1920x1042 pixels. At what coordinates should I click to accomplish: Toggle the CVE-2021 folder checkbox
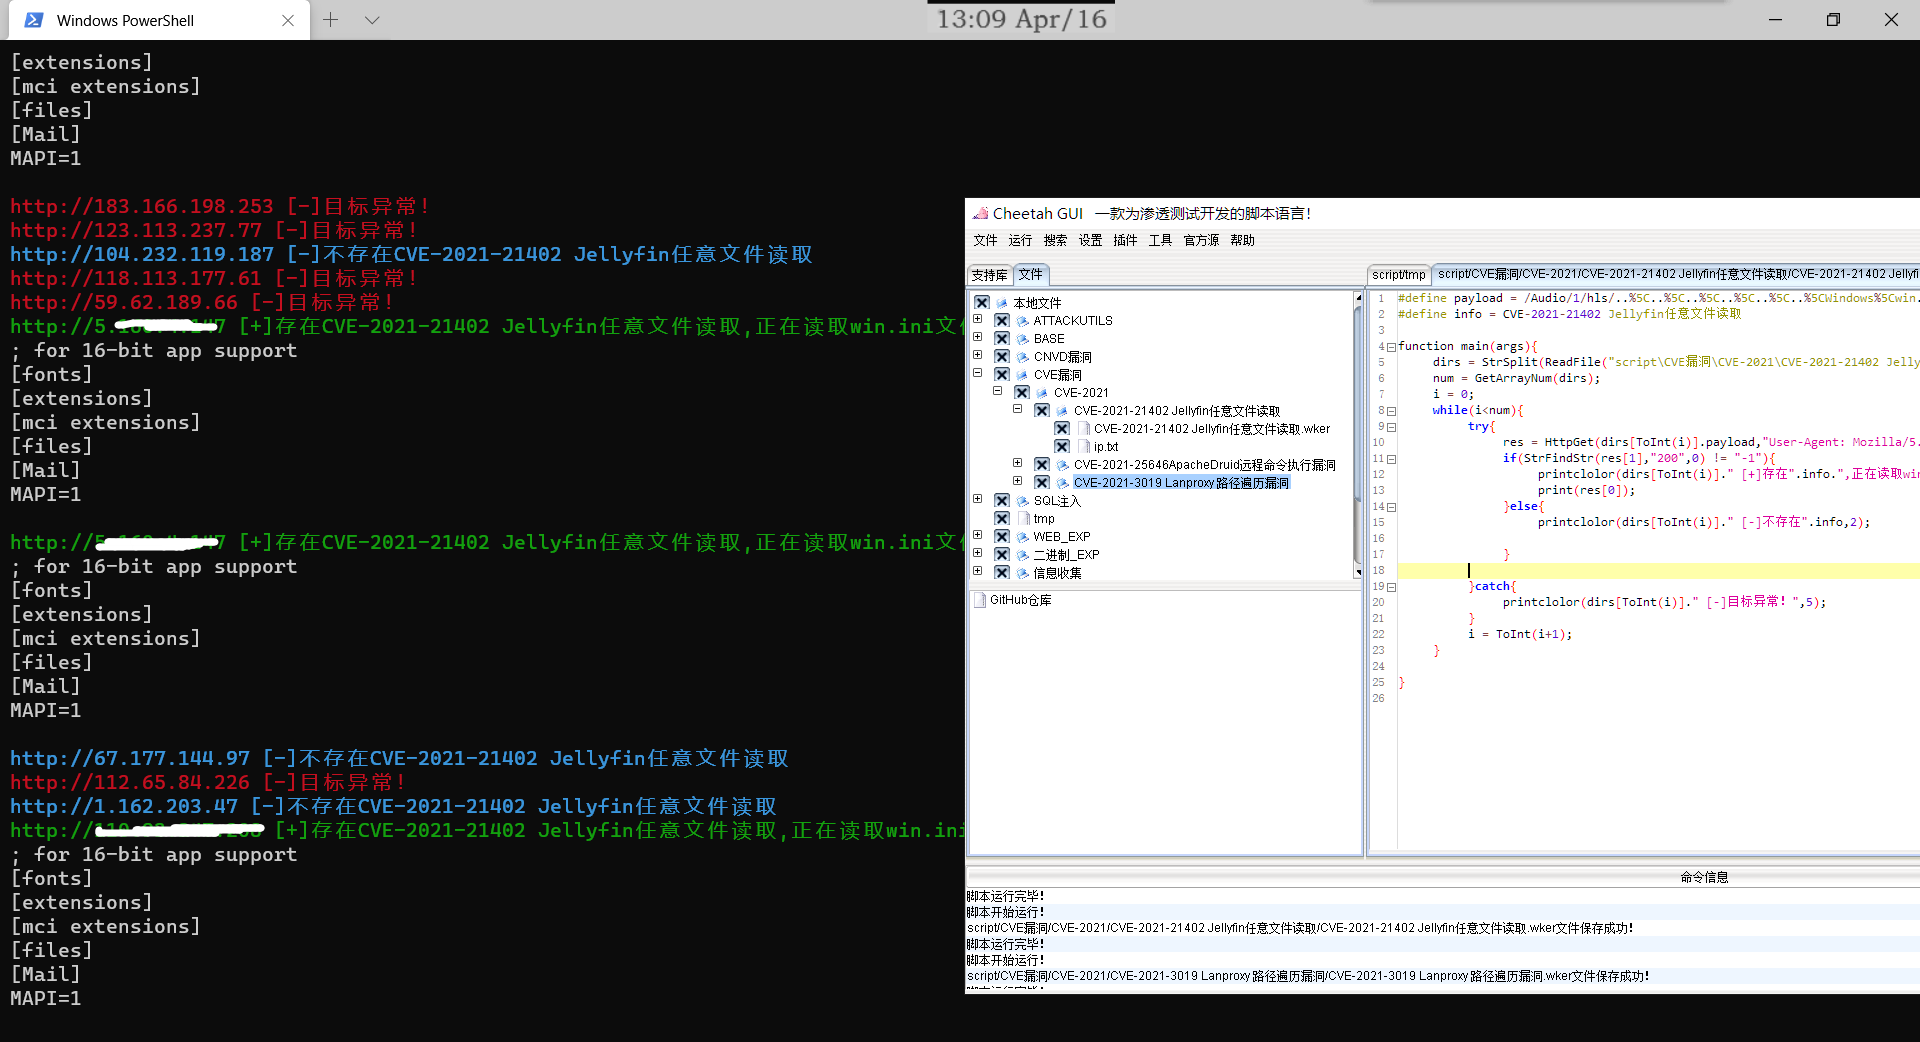pos(1022,393)
